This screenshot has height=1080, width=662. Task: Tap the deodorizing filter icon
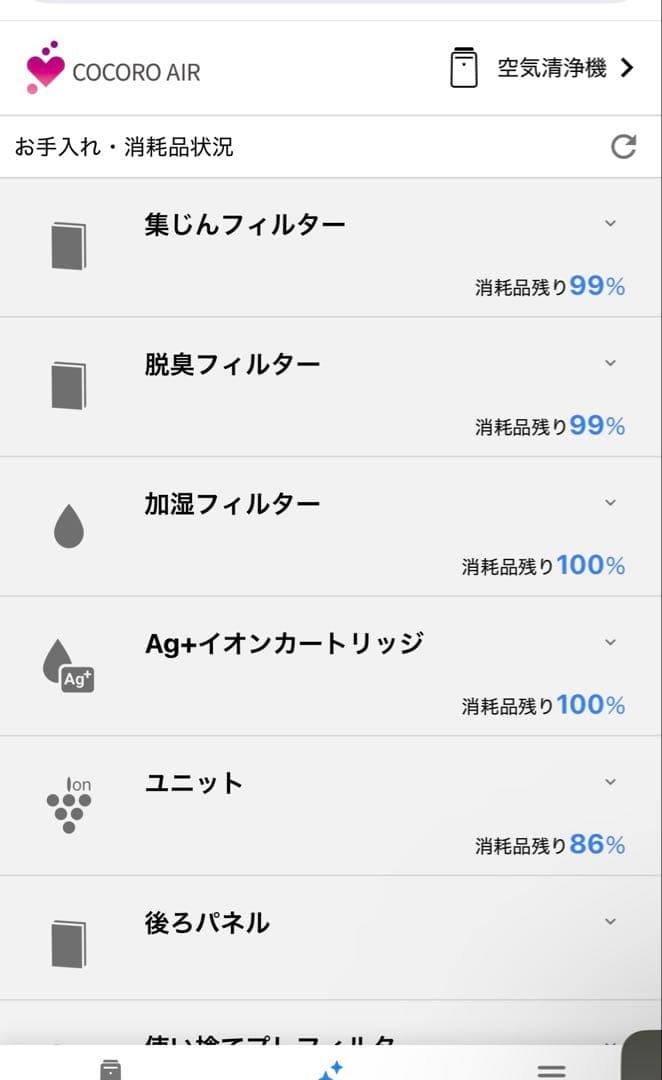[68, 386]
